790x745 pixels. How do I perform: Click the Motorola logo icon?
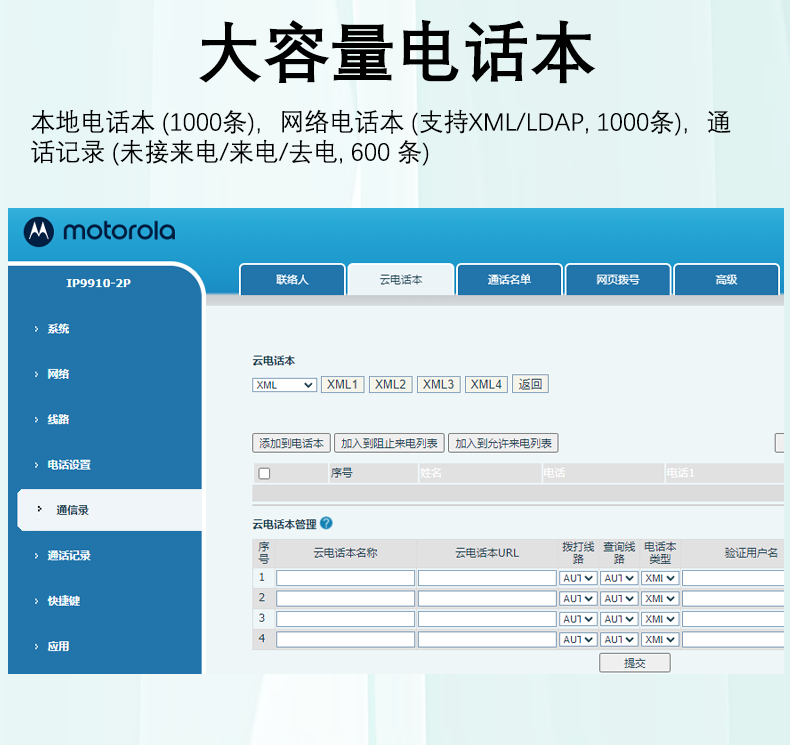40,232
